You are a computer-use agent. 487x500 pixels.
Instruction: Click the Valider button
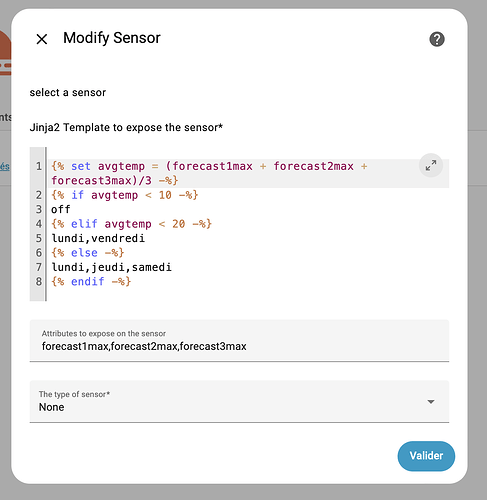coord(426,456)
